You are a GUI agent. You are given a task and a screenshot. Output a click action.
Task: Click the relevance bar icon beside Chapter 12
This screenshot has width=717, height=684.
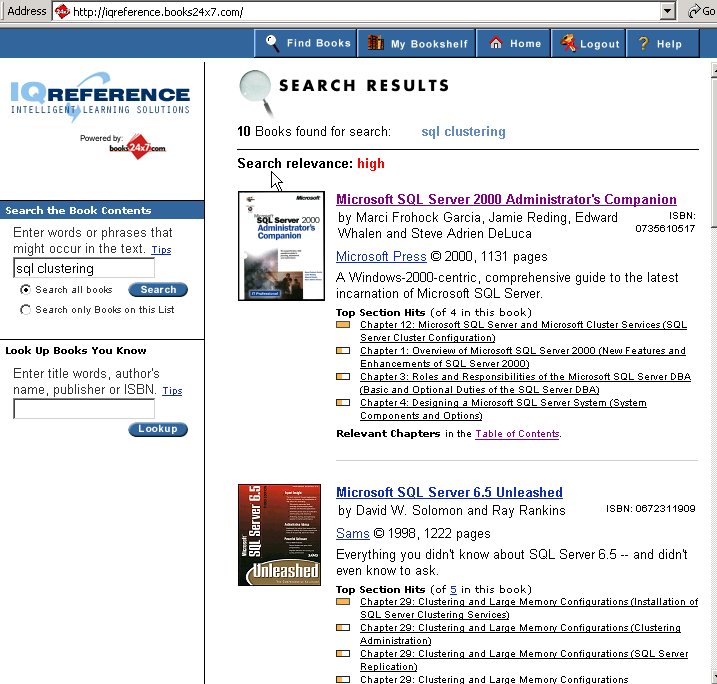click(343, 325)
